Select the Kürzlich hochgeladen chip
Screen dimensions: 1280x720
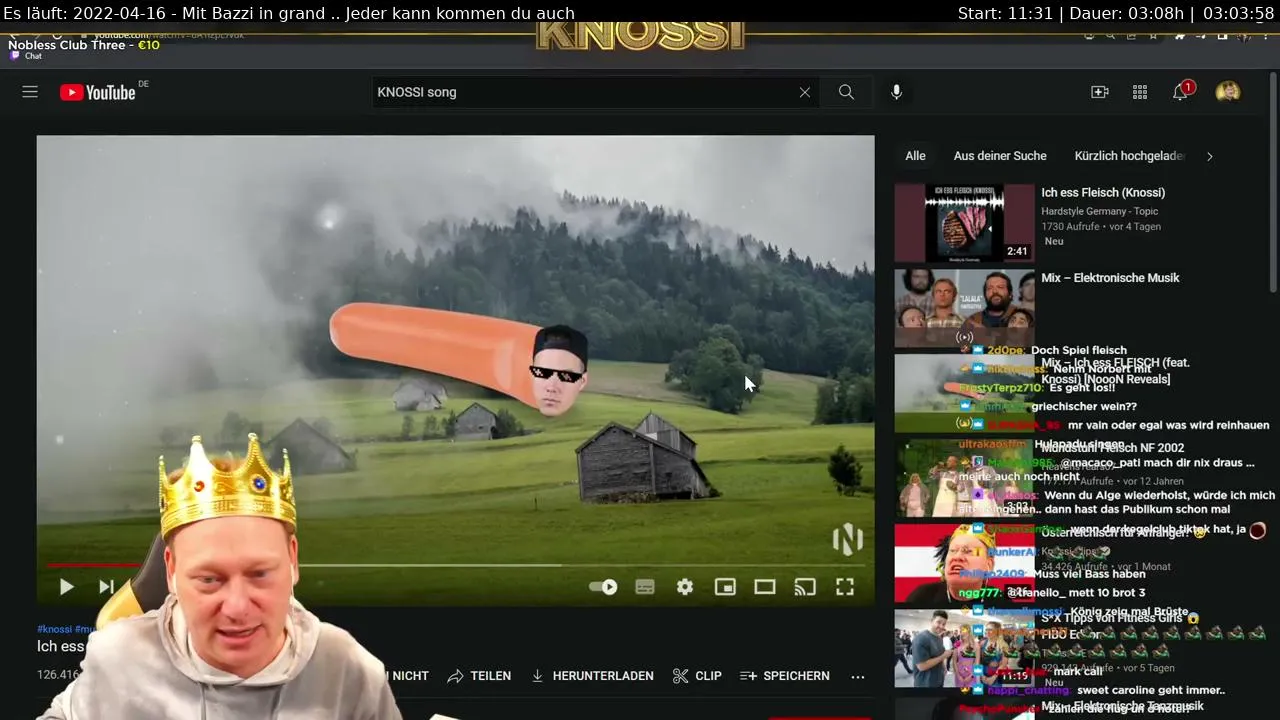point(1130,156)
